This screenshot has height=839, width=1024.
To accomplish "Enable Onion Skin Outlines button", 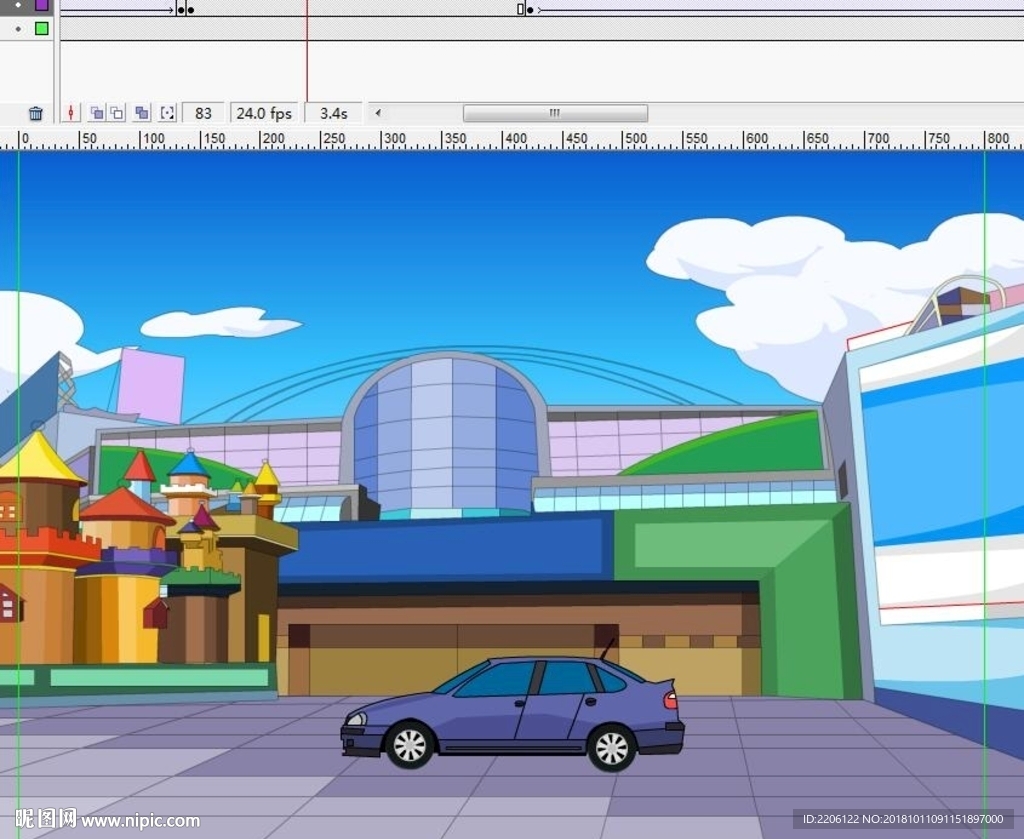I will (117, 114).
